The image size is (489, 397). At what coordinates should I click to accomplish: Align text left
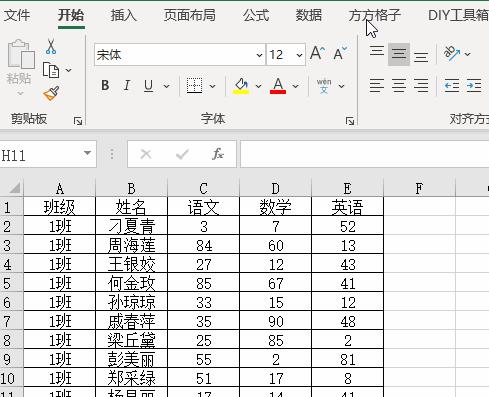pyautogui.click(x=377, y=86)
